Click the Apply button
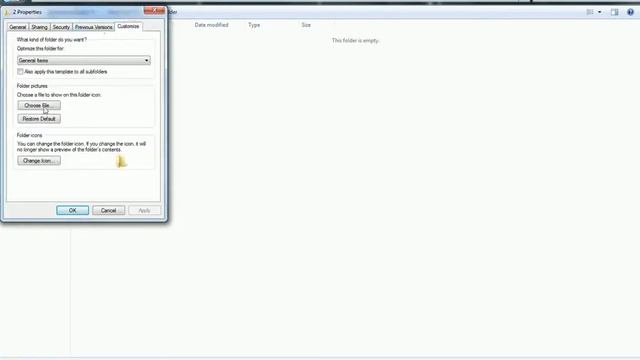This screenshot has height=360, width=640. (x=144, y=210)
